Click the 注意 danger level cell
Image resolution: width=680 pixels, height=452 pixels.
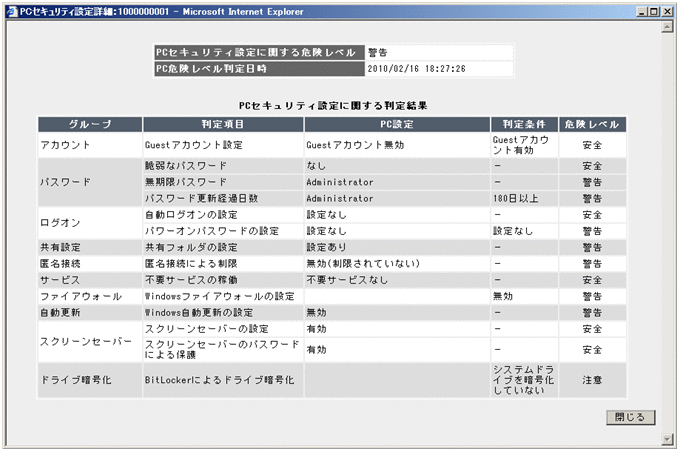click(592, 380)
